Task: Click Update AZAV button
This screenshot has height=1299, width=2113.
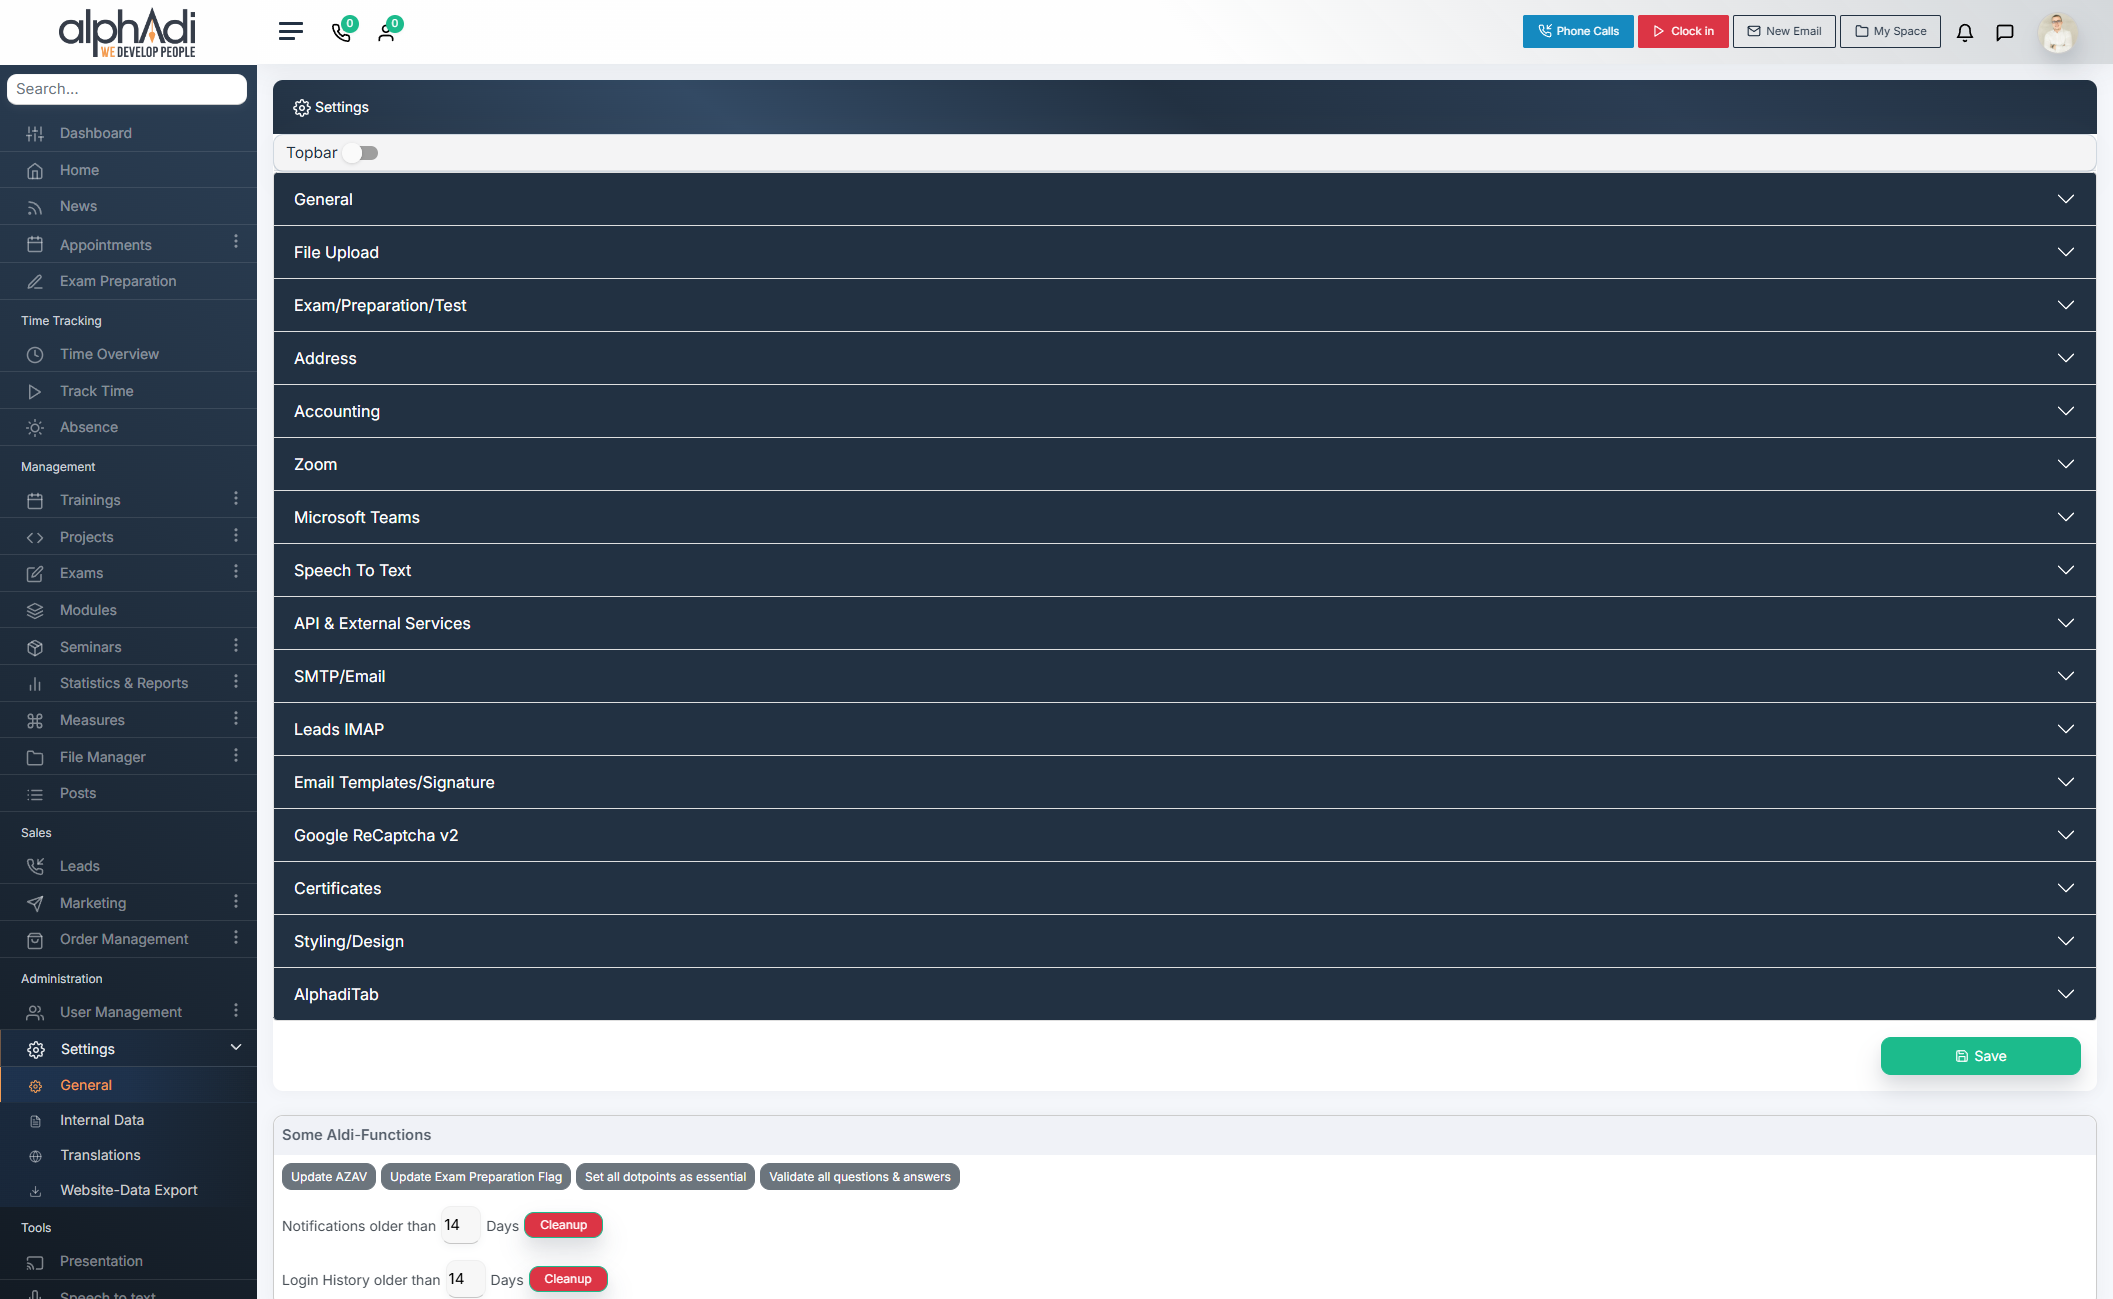Action: [328, 1177]
